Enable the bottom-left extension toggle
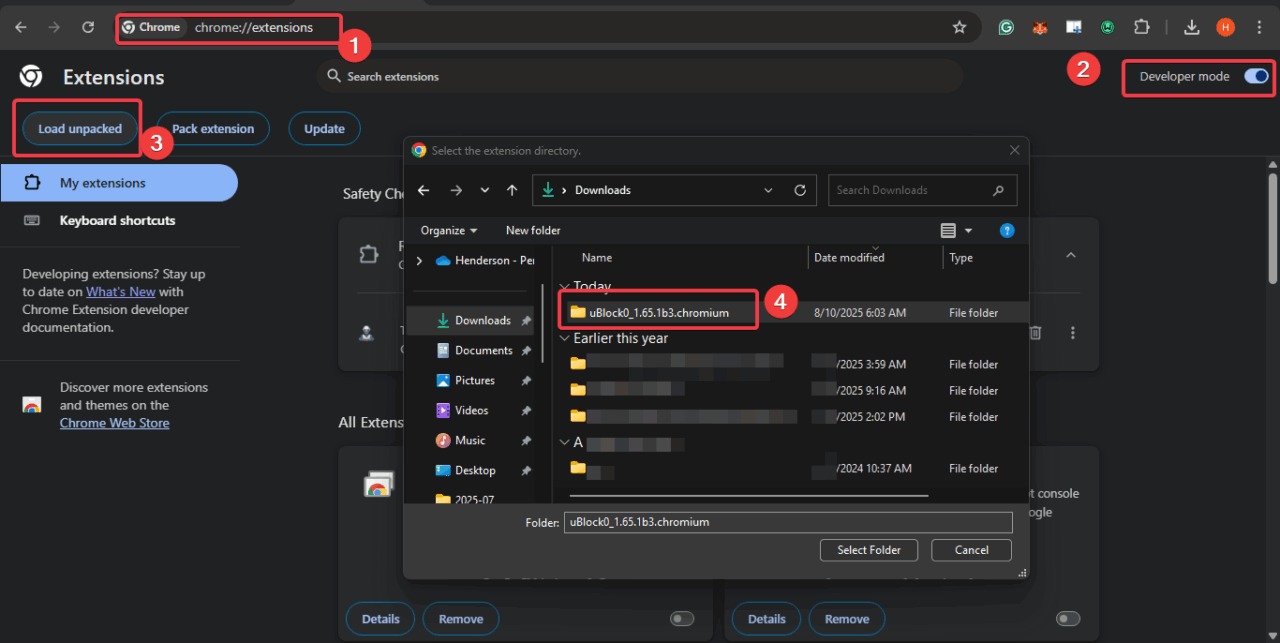This screenshot has height=643, width=1280. pyautogui.click(x=682, y=619)
